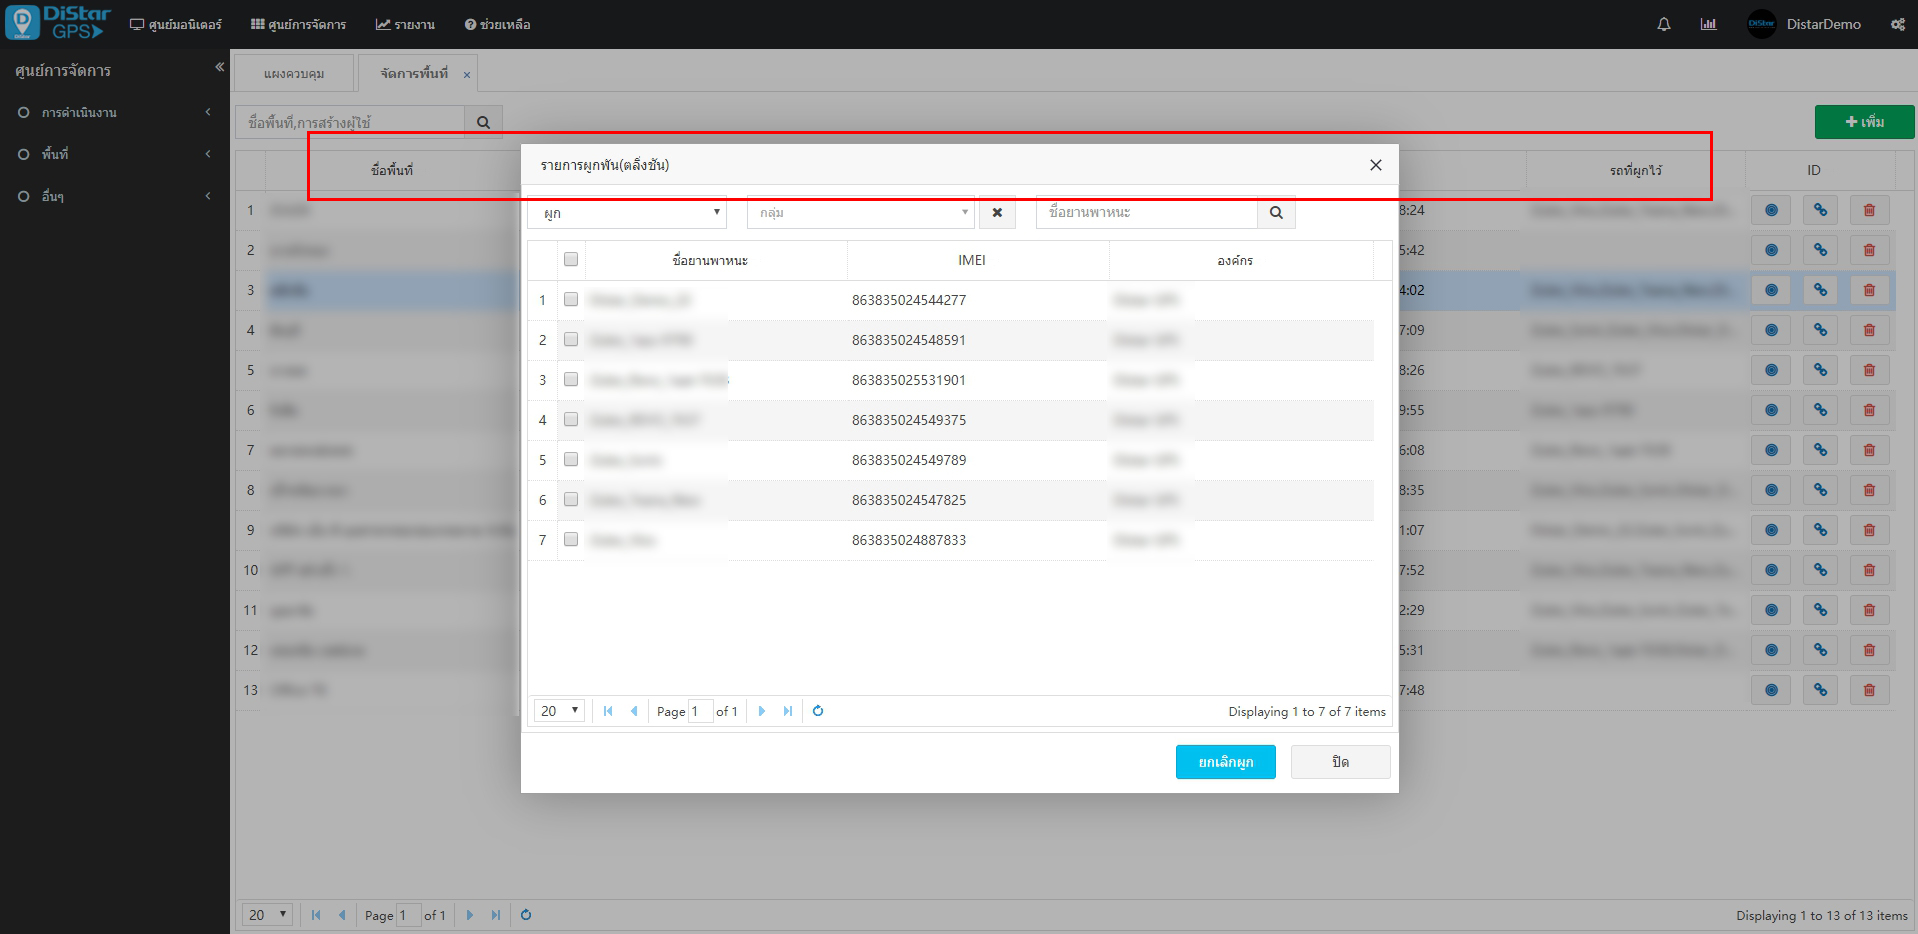
Task: Open ศูนย์การจัดการ top menu
Action: 298,24
